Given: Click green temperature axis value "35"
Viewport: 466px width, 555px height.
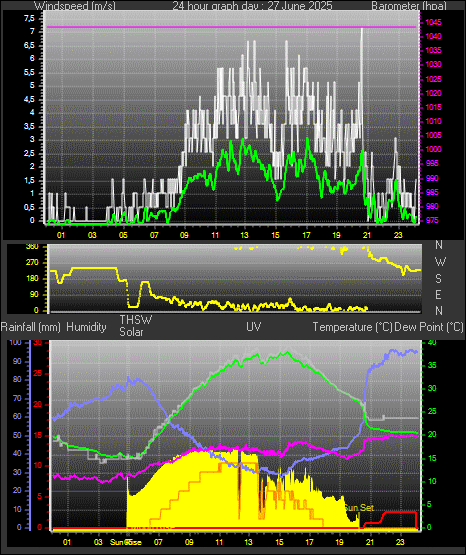Looking at the screenshot, I should point(432,365).
